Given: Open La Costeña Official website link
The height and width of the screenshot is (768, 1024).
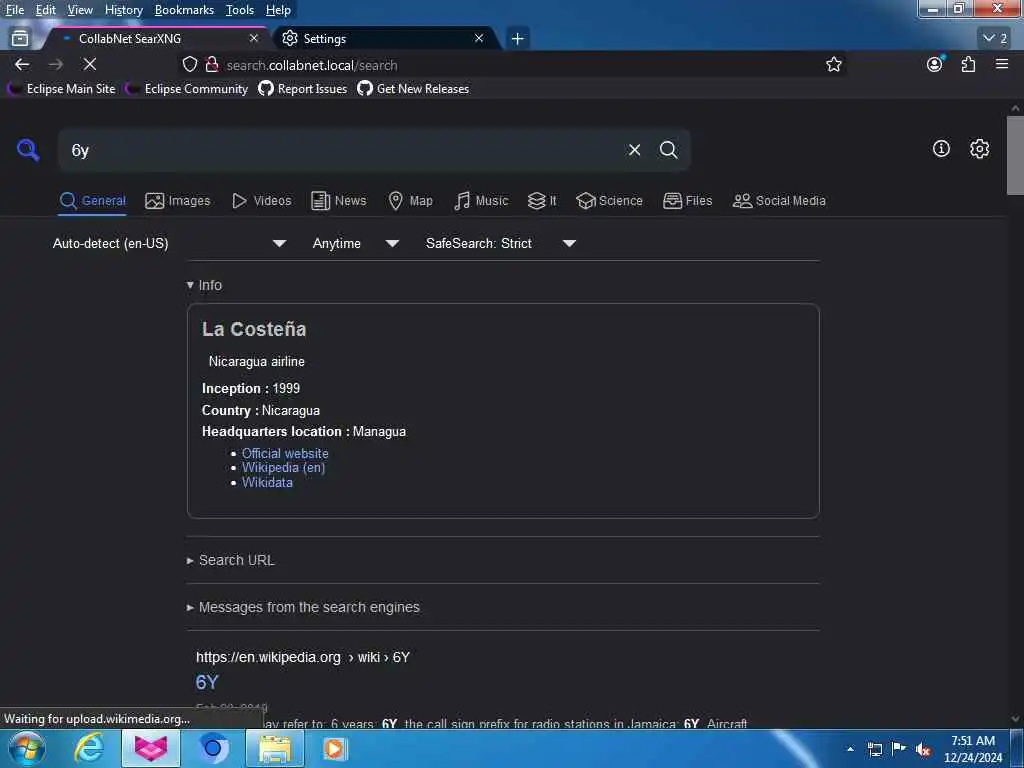Looking at the screenshot, I should click(x=285, y=453).
